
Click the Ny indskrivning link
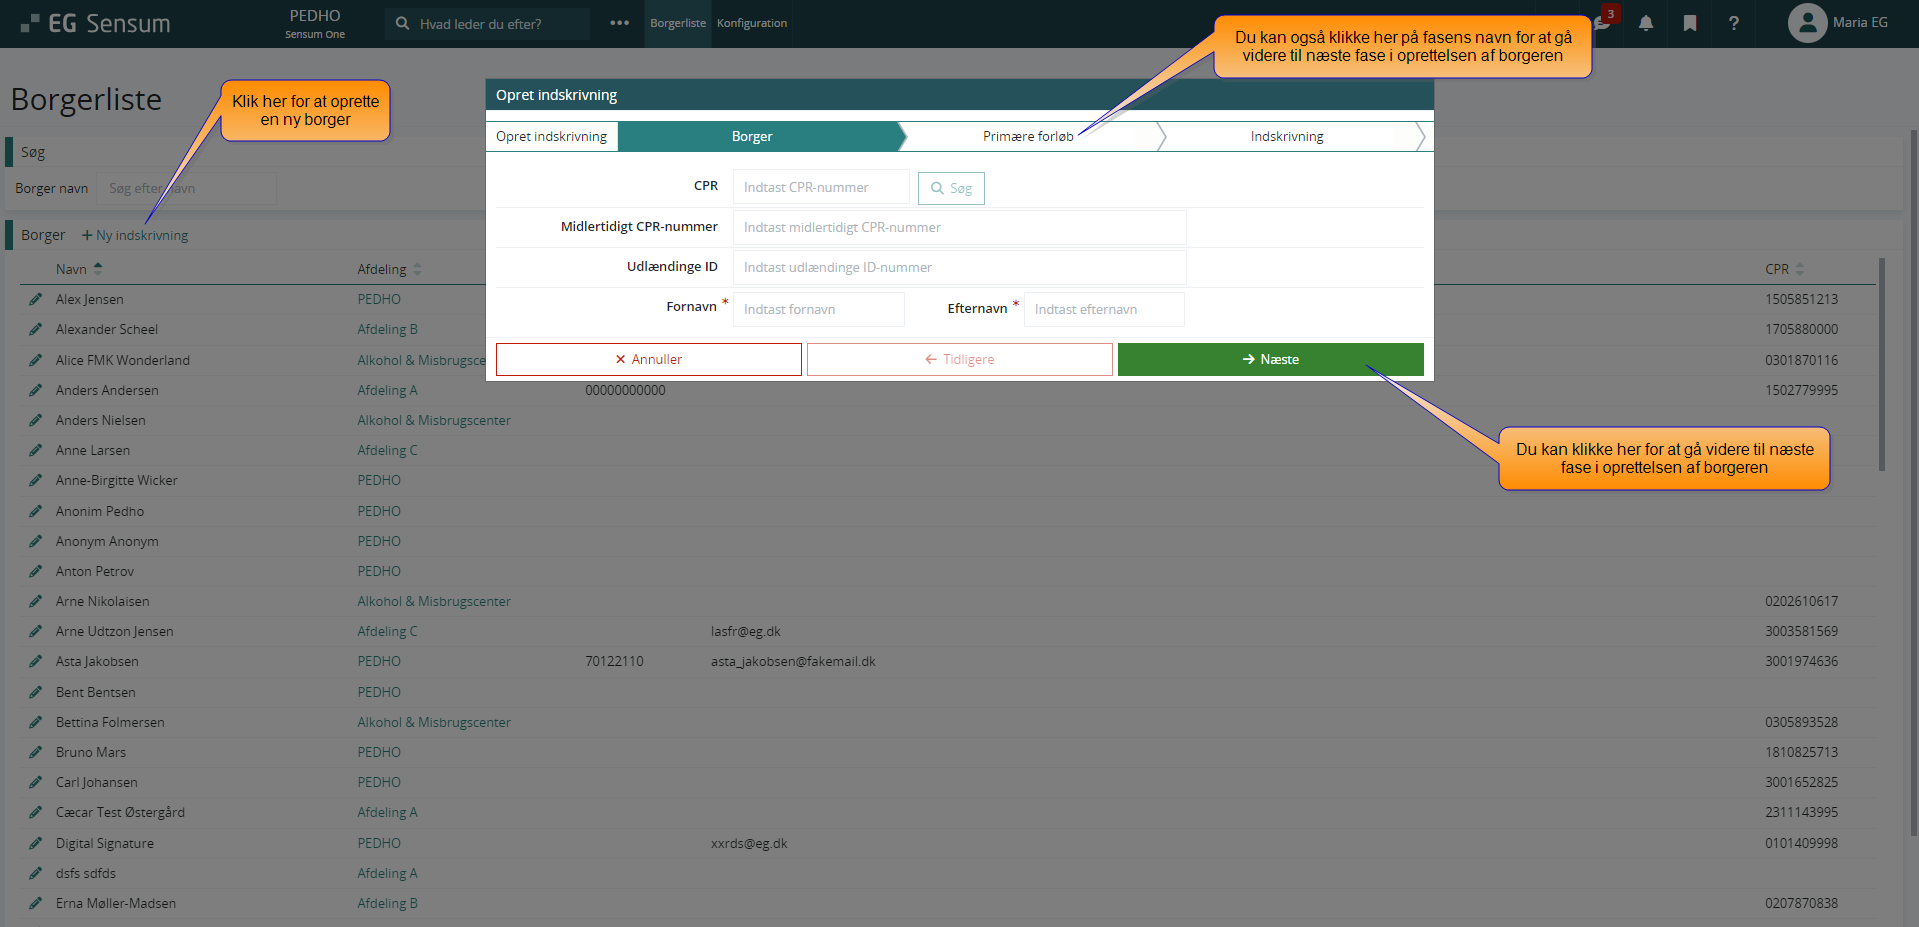135,235
